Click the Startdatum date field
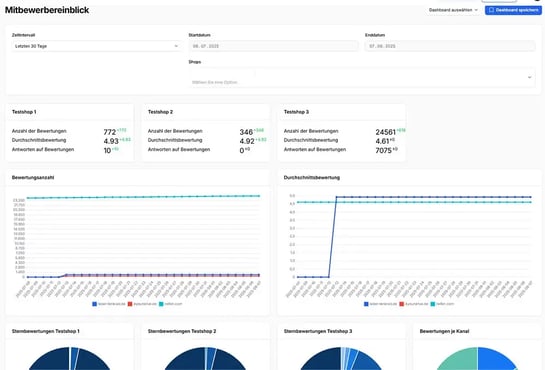 pyautogui.click(x=273, y=46)
